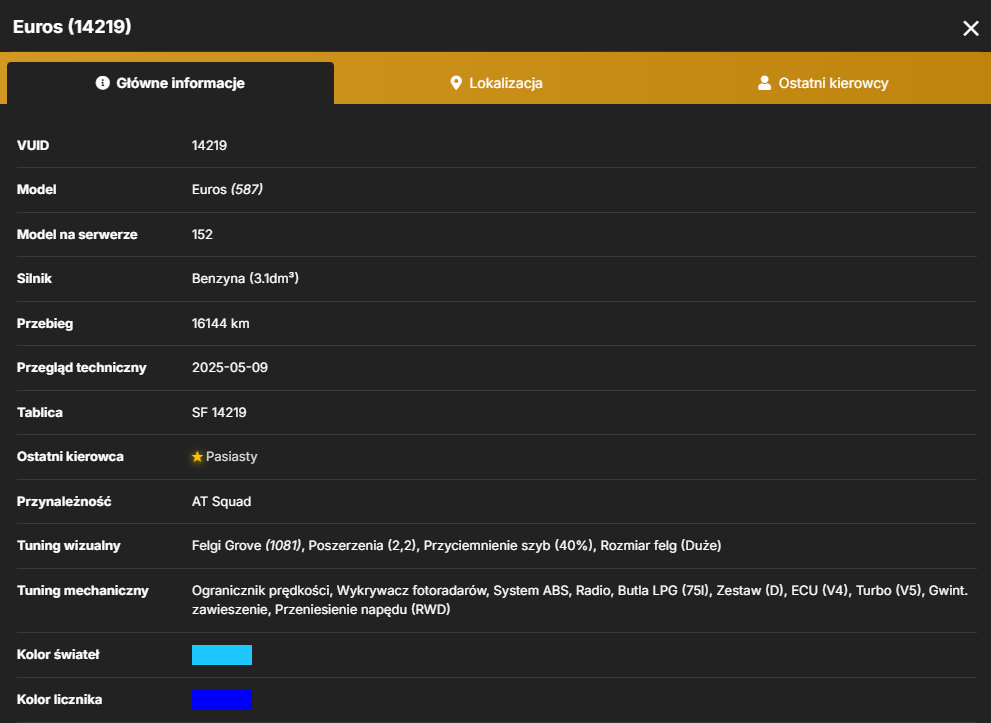Click the Tablica row label
This screenshot has height=723, width=991.
click(40, 412)
